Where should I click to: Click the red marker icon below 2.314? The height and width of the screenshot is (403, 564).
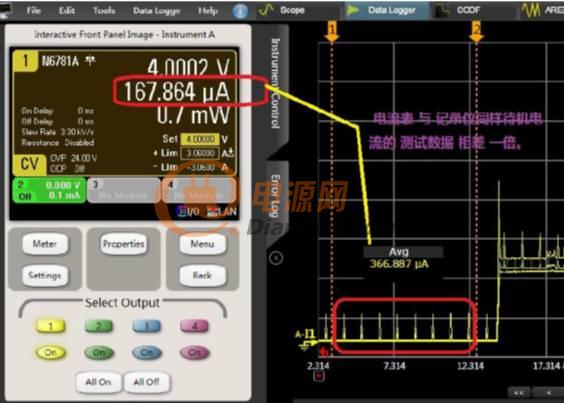319,376
